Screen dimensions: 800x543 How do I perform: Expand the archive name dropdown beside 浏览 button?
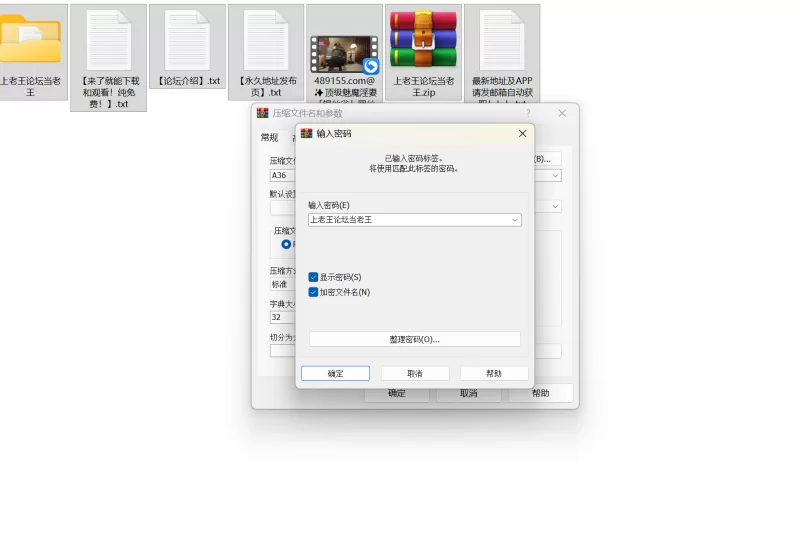[x=555, y=176]
